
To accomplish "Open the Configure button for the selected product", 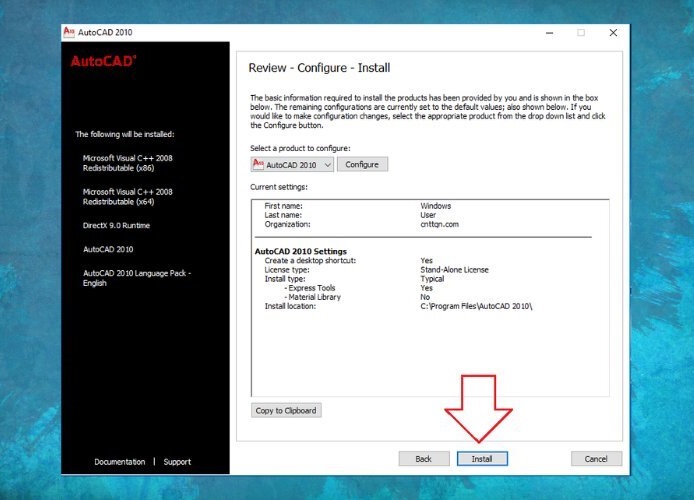I will coord(362,164).
